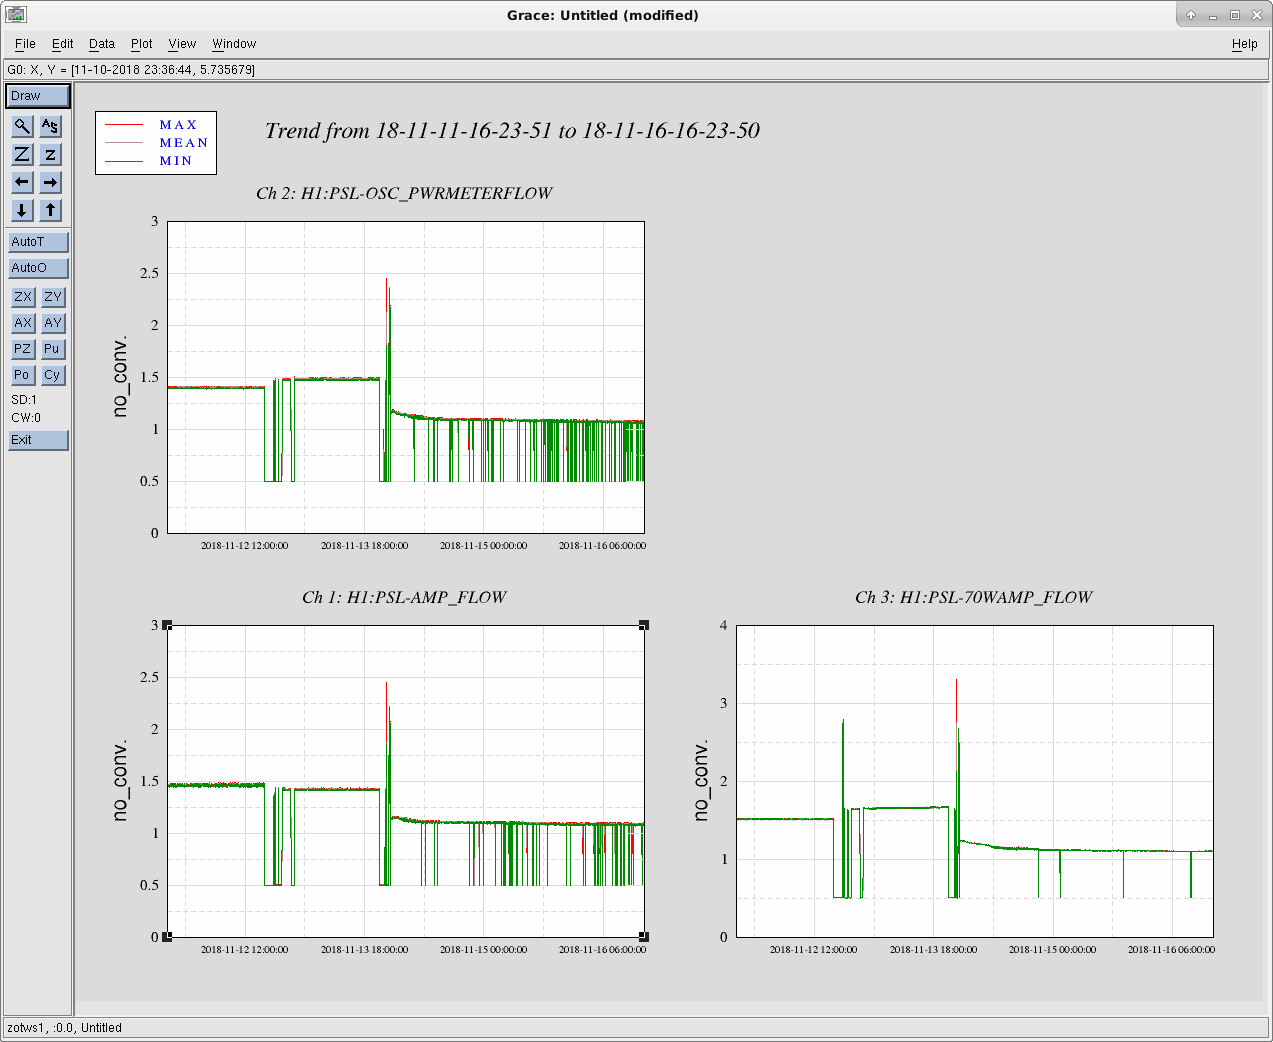Click the CW:0 indicator
This screenshot has width=1273, height=1042.
[26, 418]
